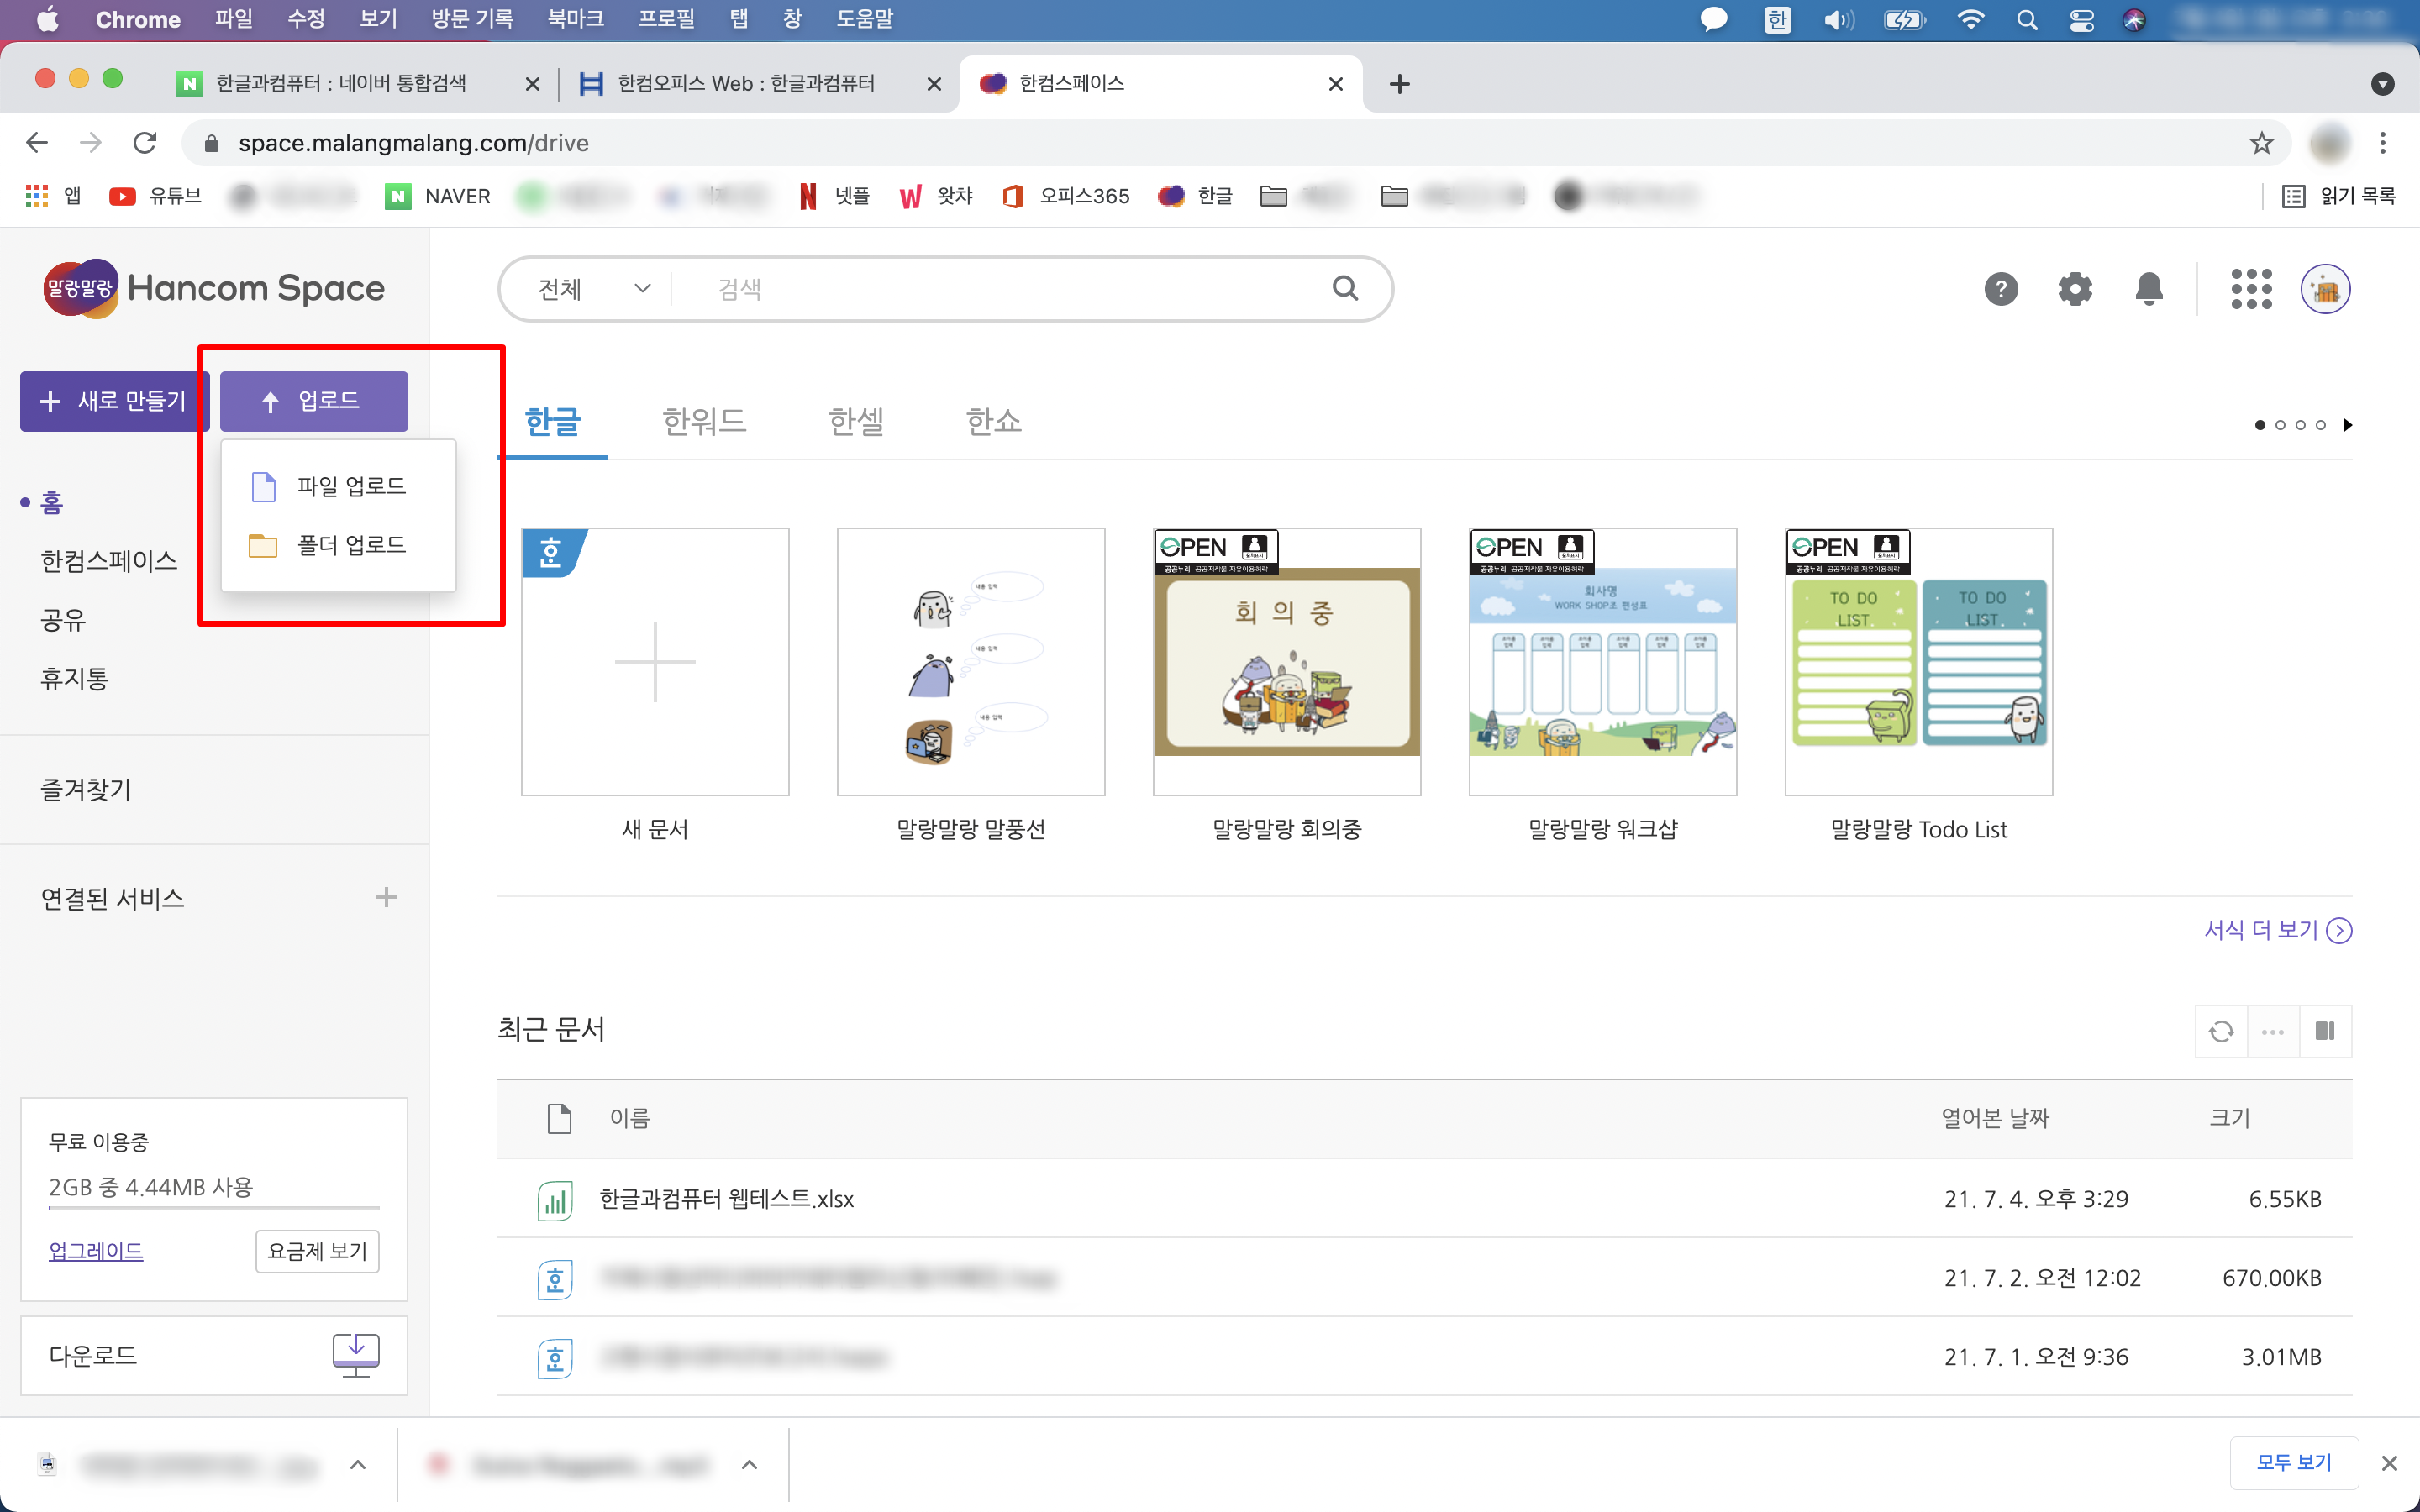The height and width of the screenshot is (1512, 2420).
Task: Open macOS Control Center
Action: 2082,20
